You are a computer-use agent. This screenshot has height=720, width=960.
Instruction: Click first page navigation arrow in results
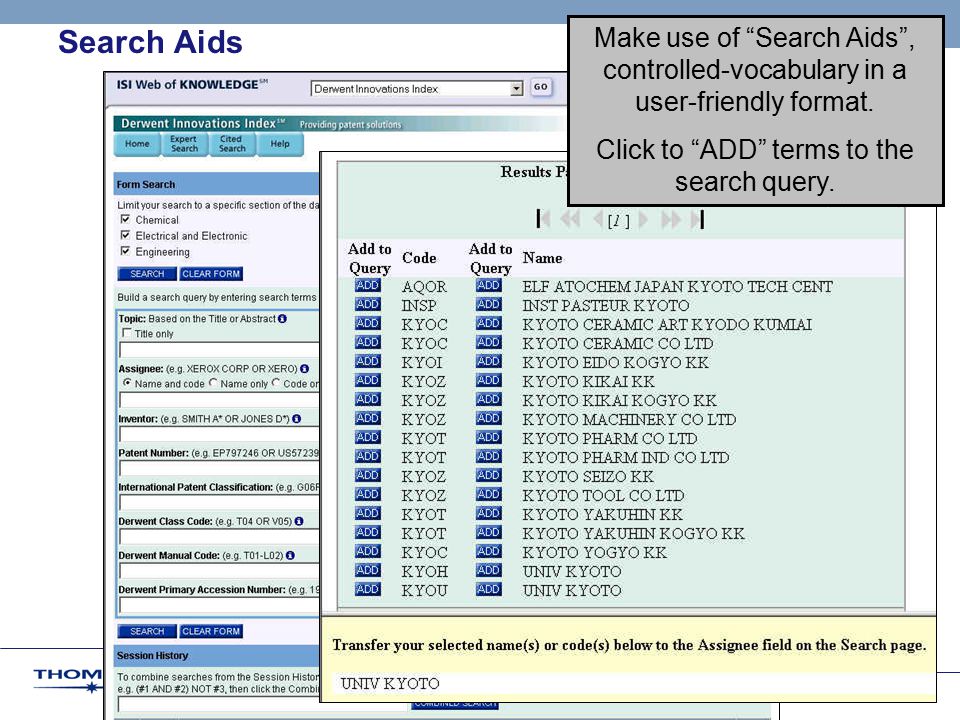tap(543, 219)
